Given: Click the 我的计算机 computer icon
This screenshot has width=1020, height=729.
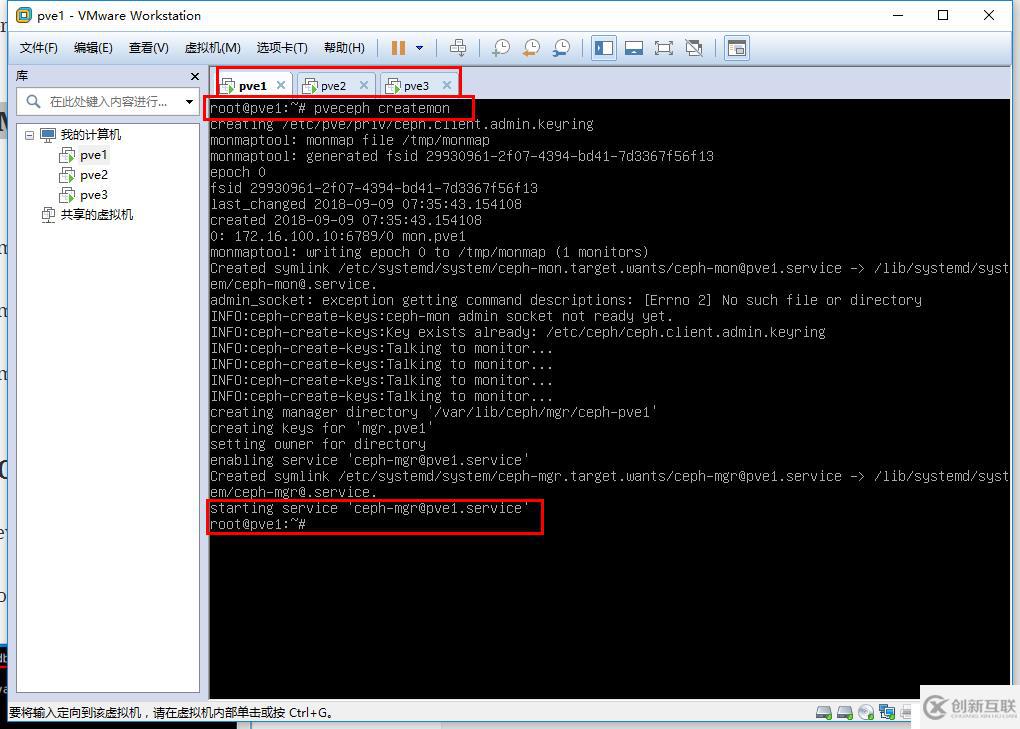Looking at the screenshot, I should (48, 135).
